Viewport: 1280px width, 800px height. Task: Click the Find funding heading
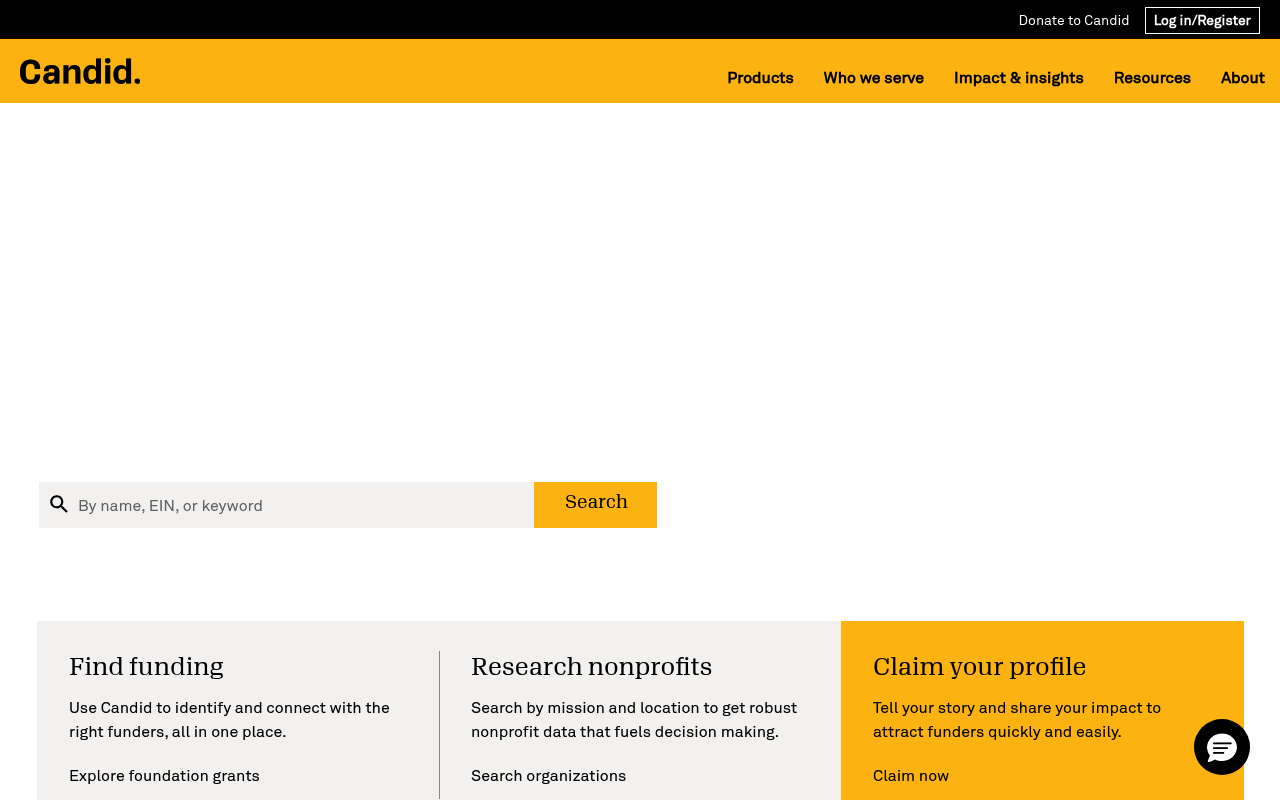pos(146,667)
